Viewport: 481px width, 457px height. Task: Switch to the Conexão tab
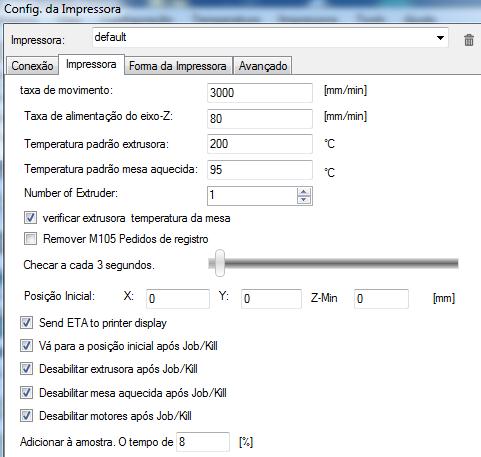coord(32,66)
